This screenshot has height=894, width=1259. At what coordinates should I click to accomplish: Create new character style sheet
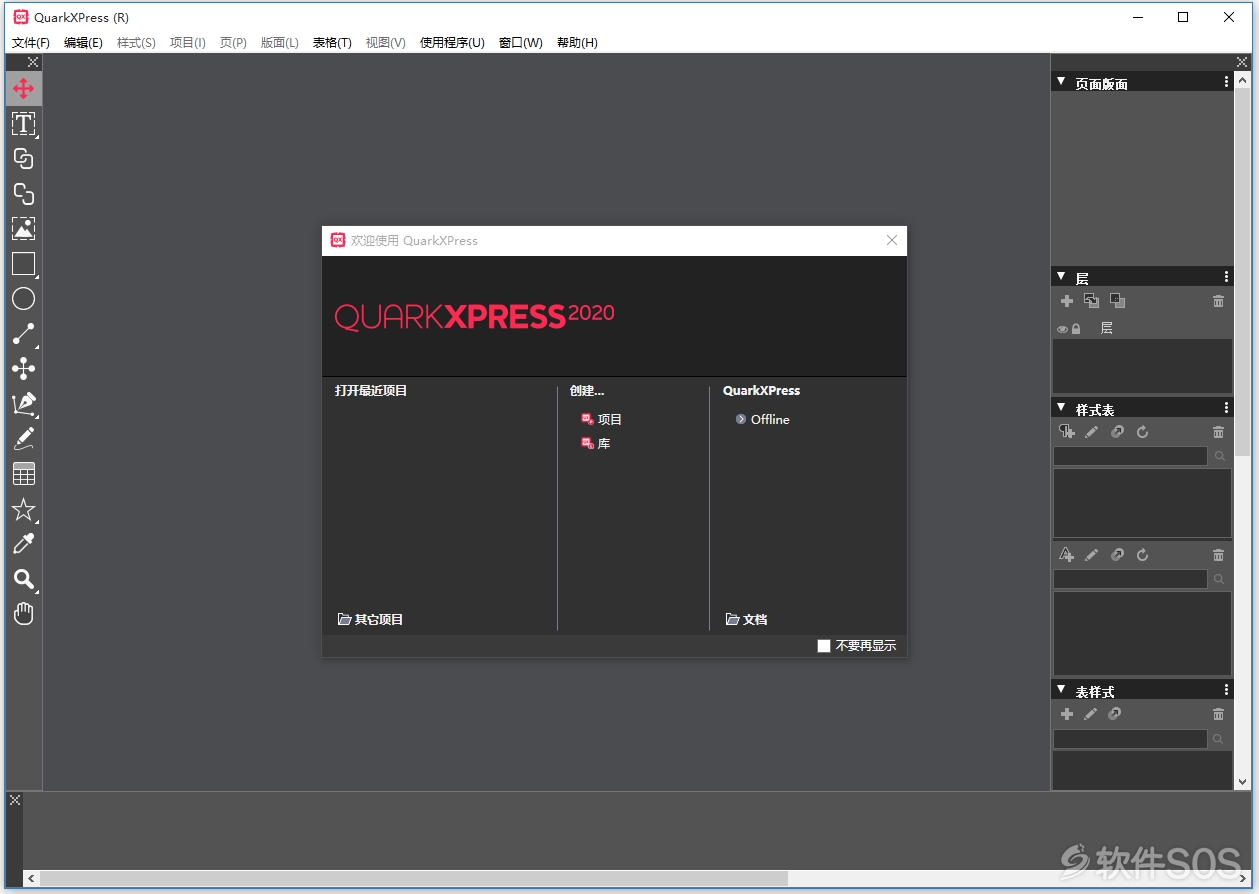[x=1067, y=555]
